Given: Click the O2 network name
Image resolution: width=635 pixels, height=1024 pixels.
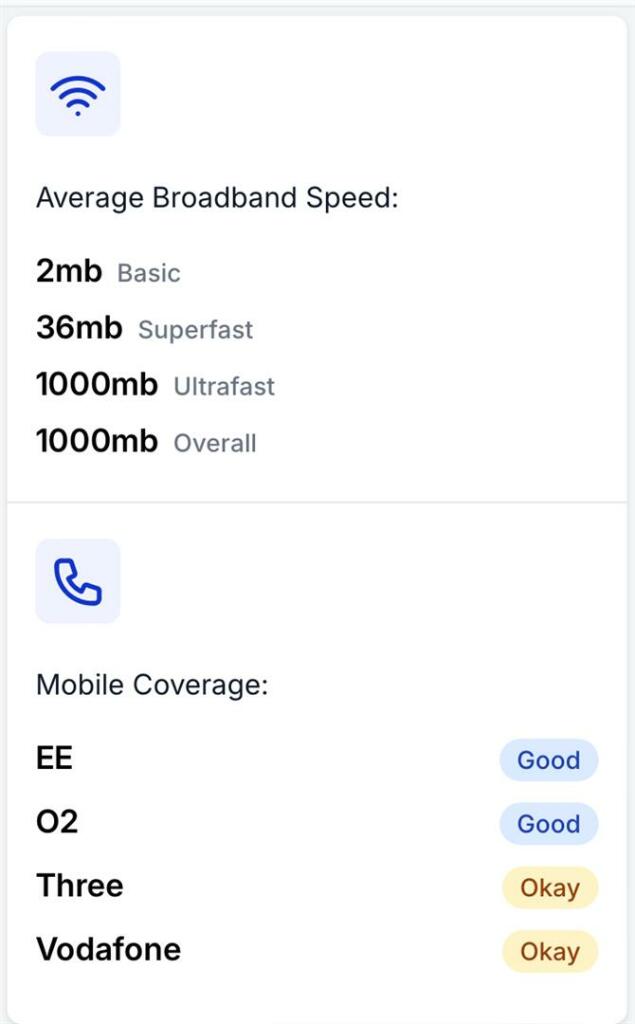Looking at the screenshot, I should pos(57,822).
